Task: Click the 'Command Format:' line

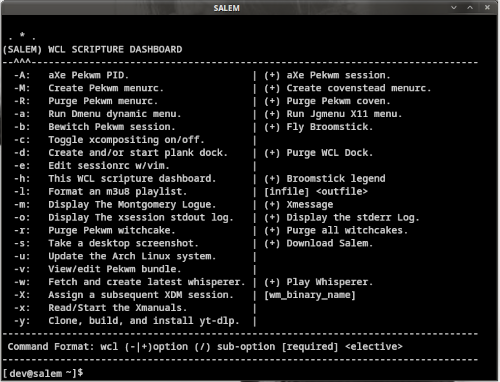Action: pyautogui.click(x=205, y=347)
